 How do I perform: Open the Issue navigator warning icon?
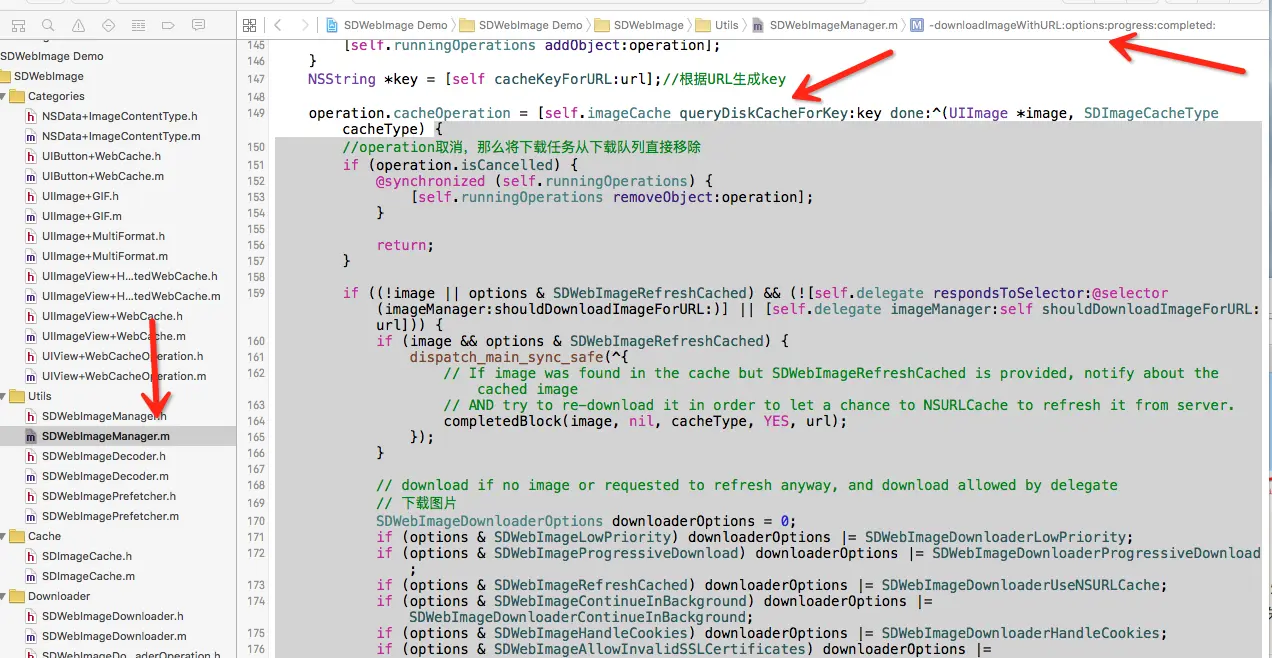pos(79,25)
